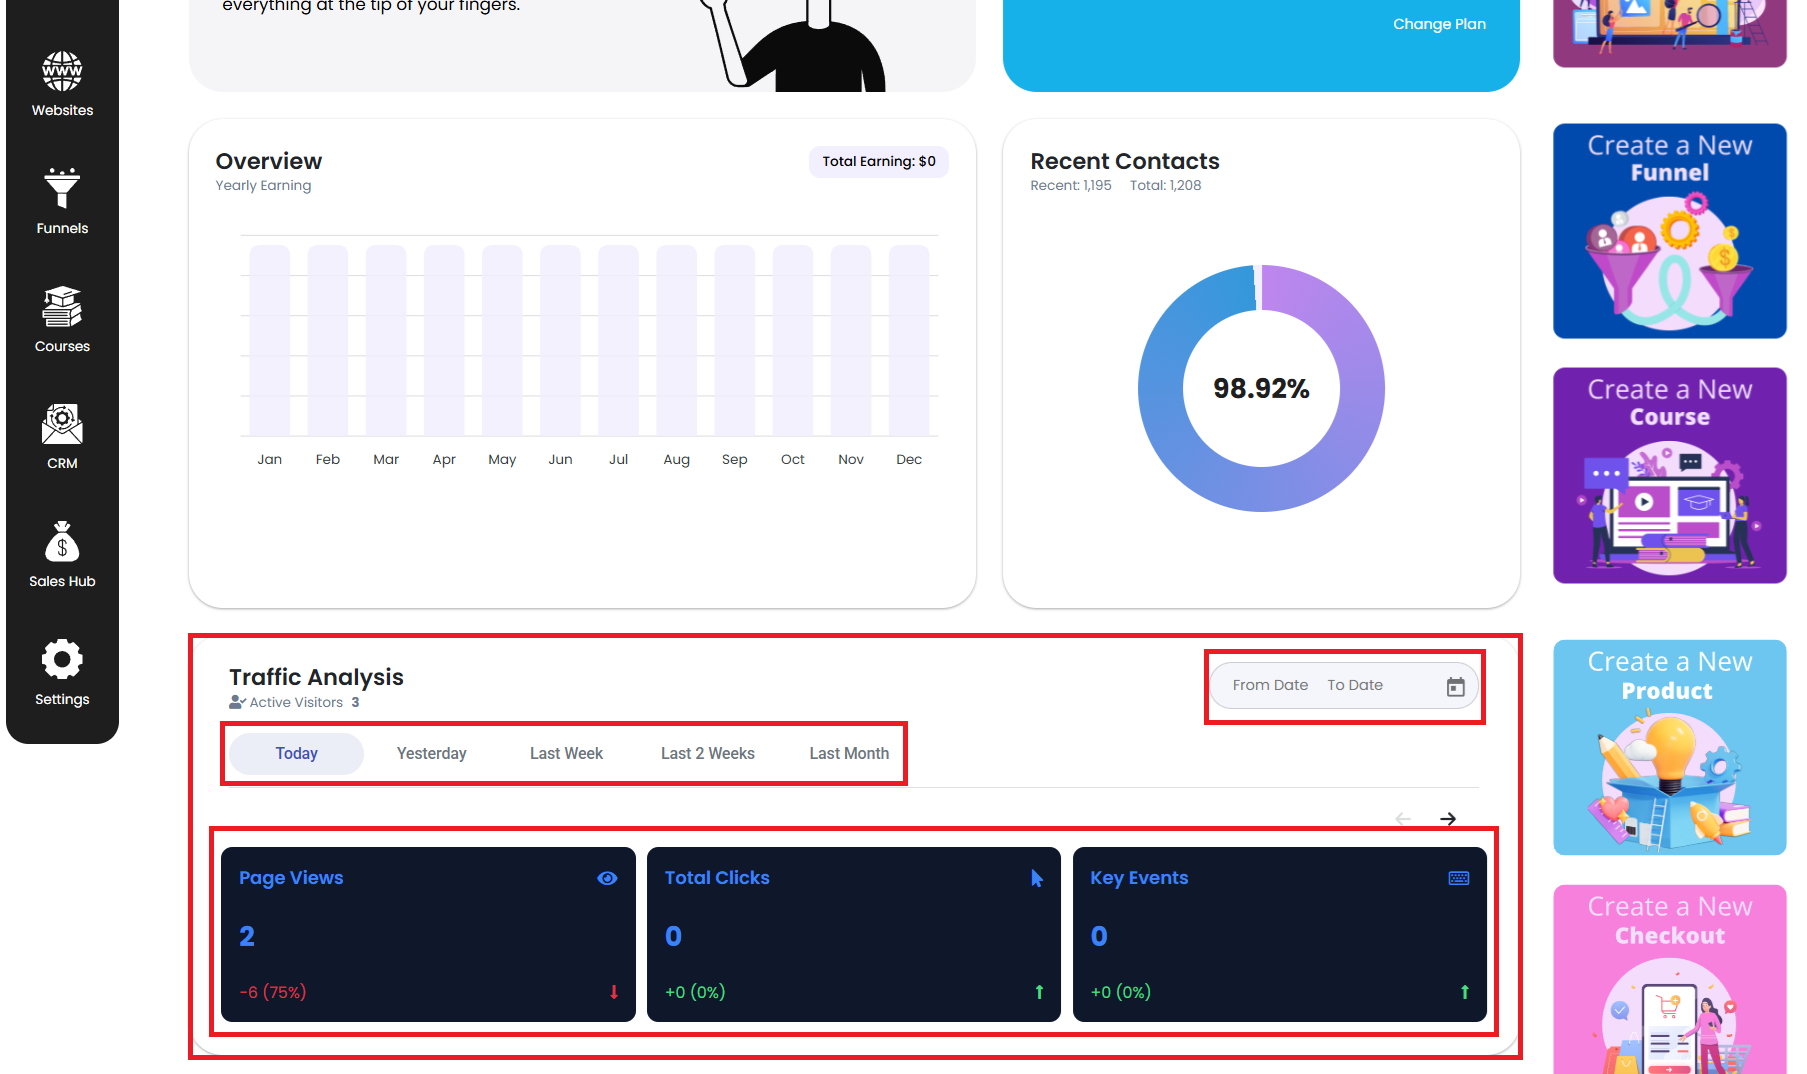Image resolution: width=1807 pixels, height=1074 pixels.
Task: Click the Total Earning badge
Action: click(x=878, y=162)
